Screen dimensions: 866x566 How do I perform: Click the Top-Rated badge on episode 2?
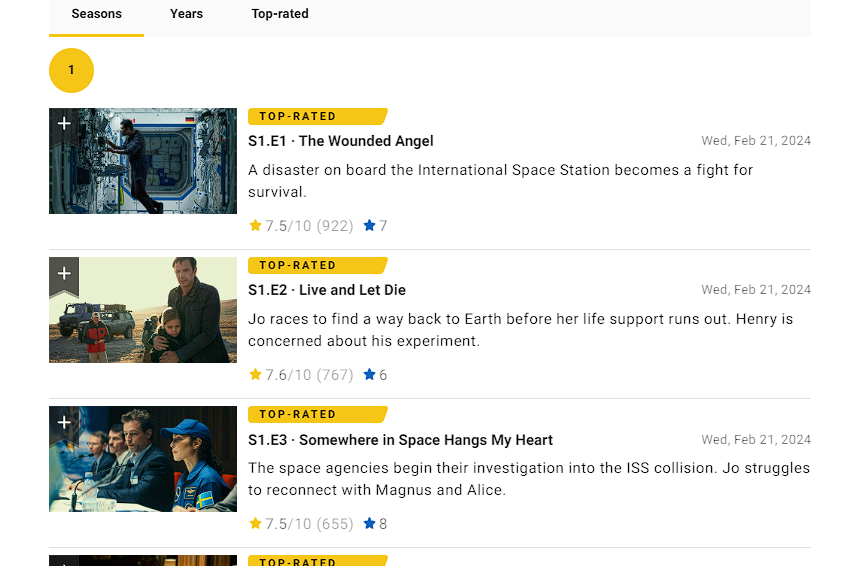point(316,266)
